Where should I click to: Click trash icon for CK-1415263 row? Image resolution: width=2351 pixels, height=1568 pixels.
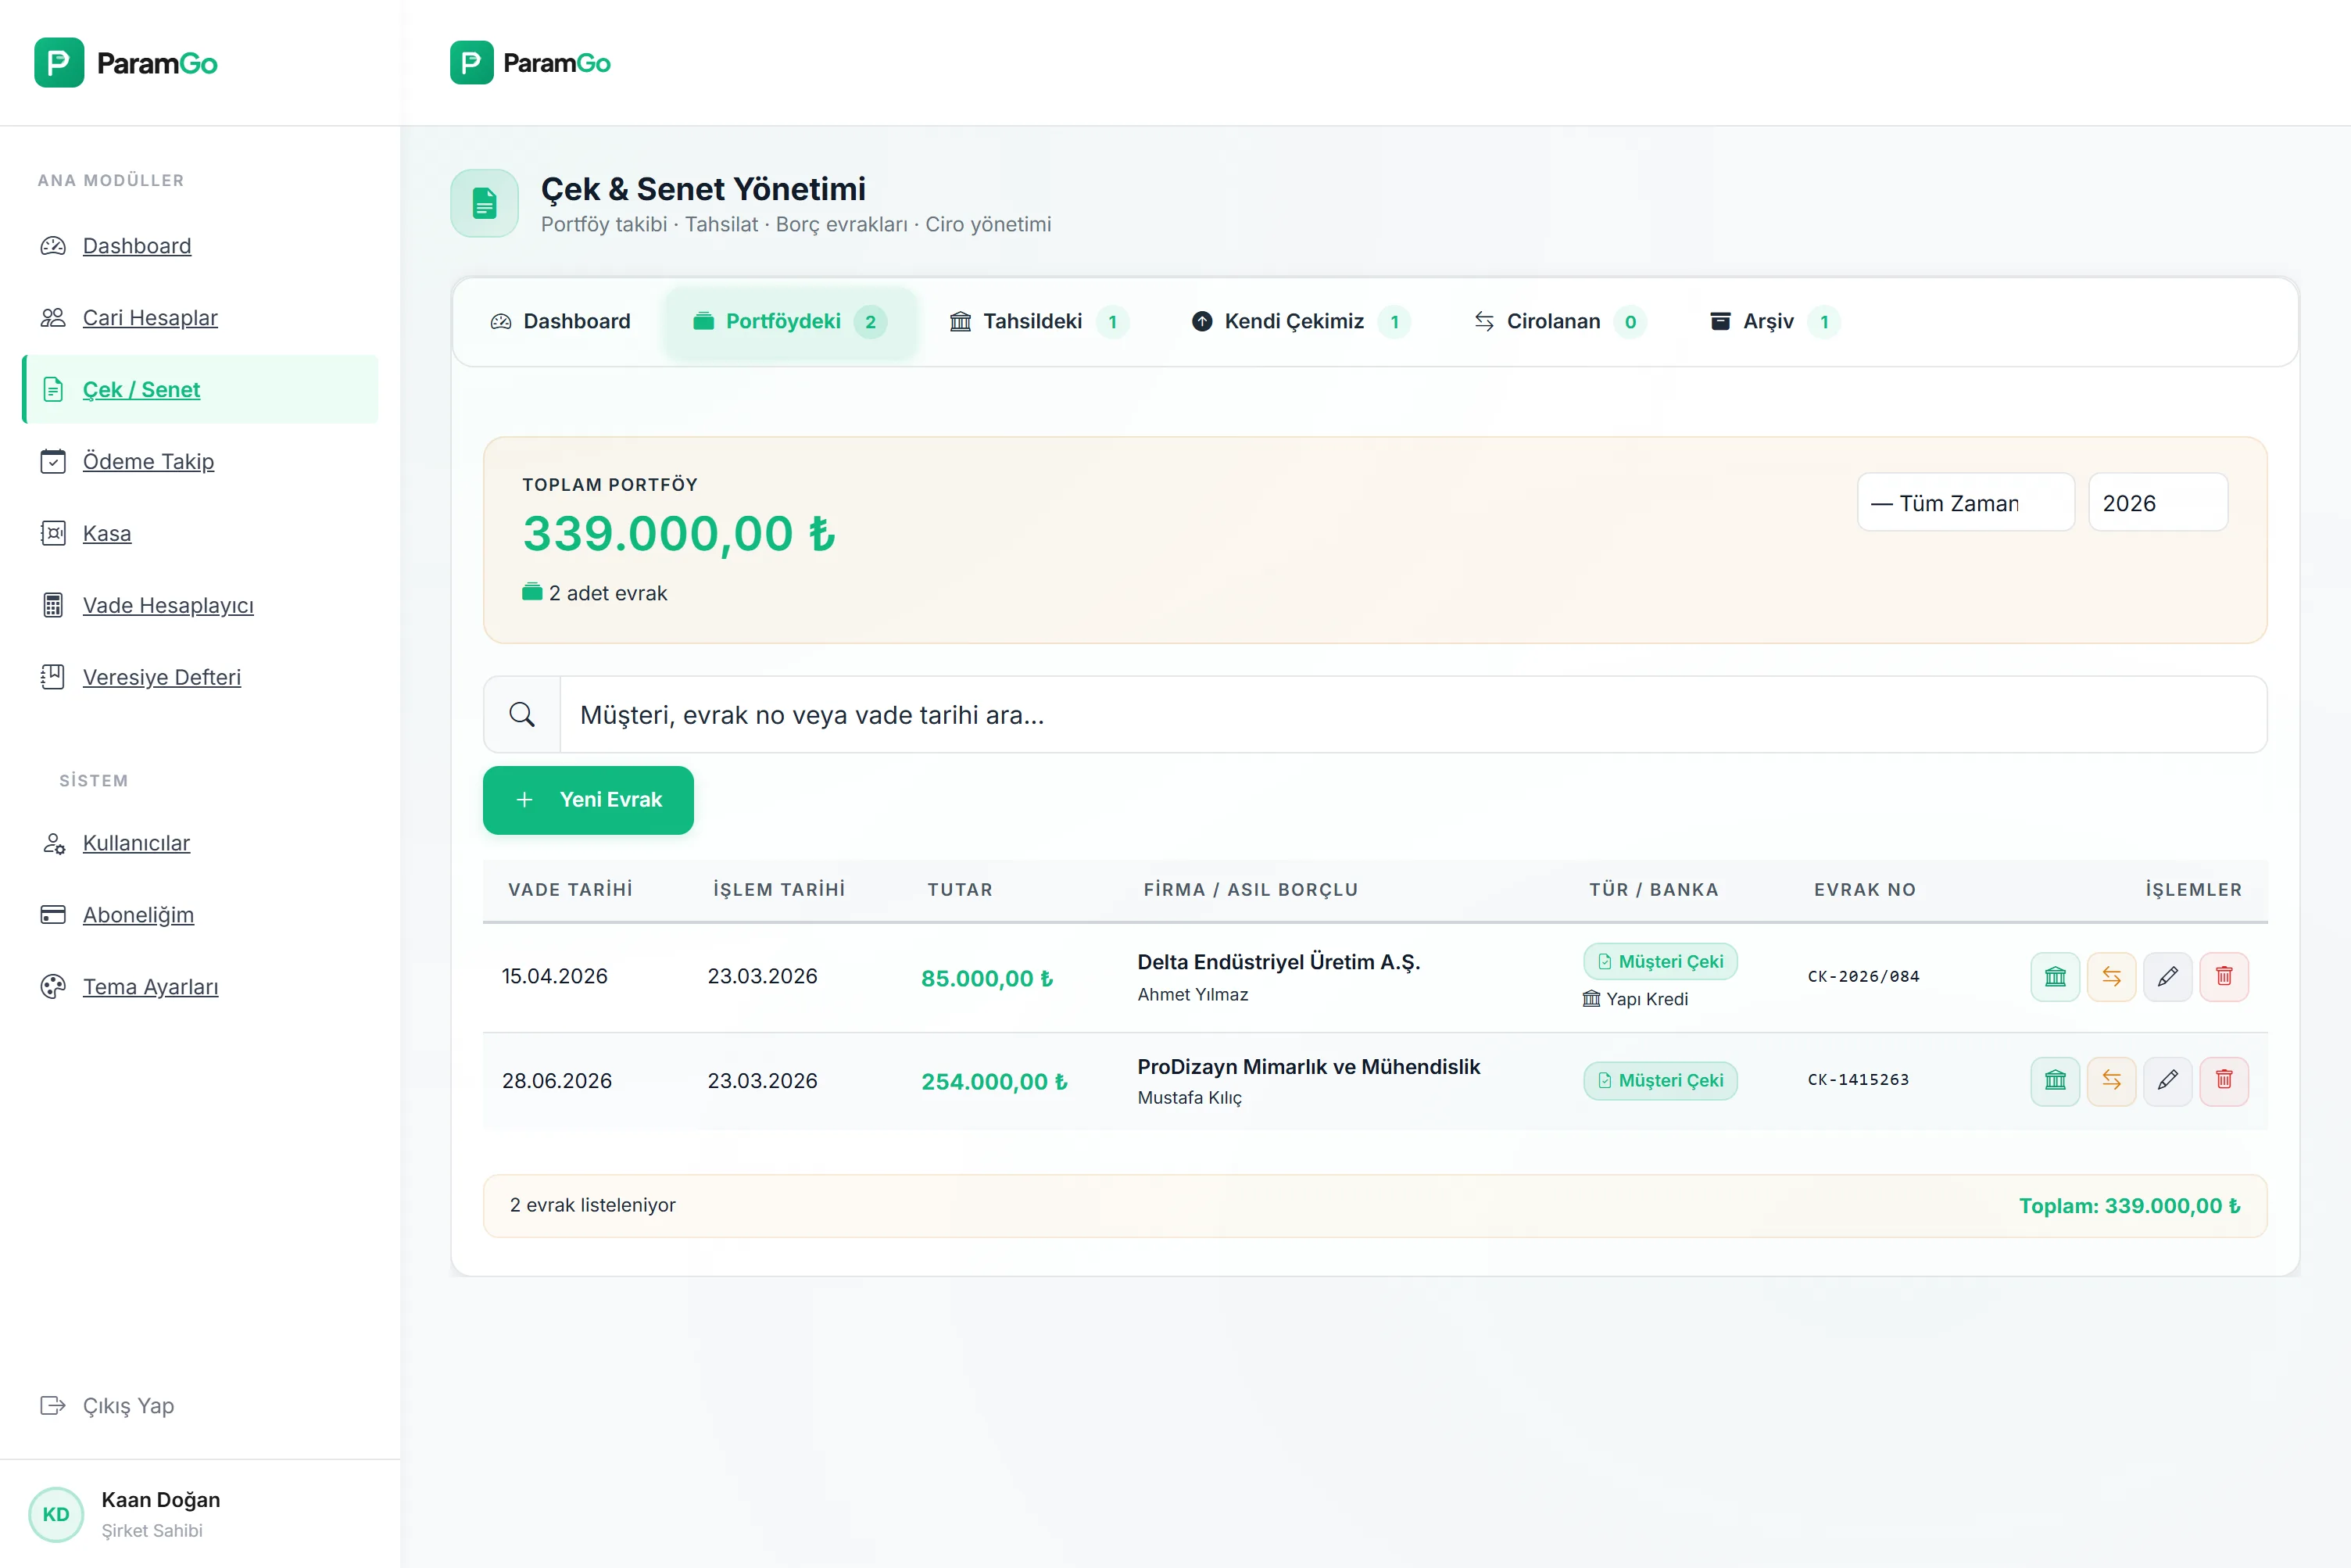(2223, 1080)
